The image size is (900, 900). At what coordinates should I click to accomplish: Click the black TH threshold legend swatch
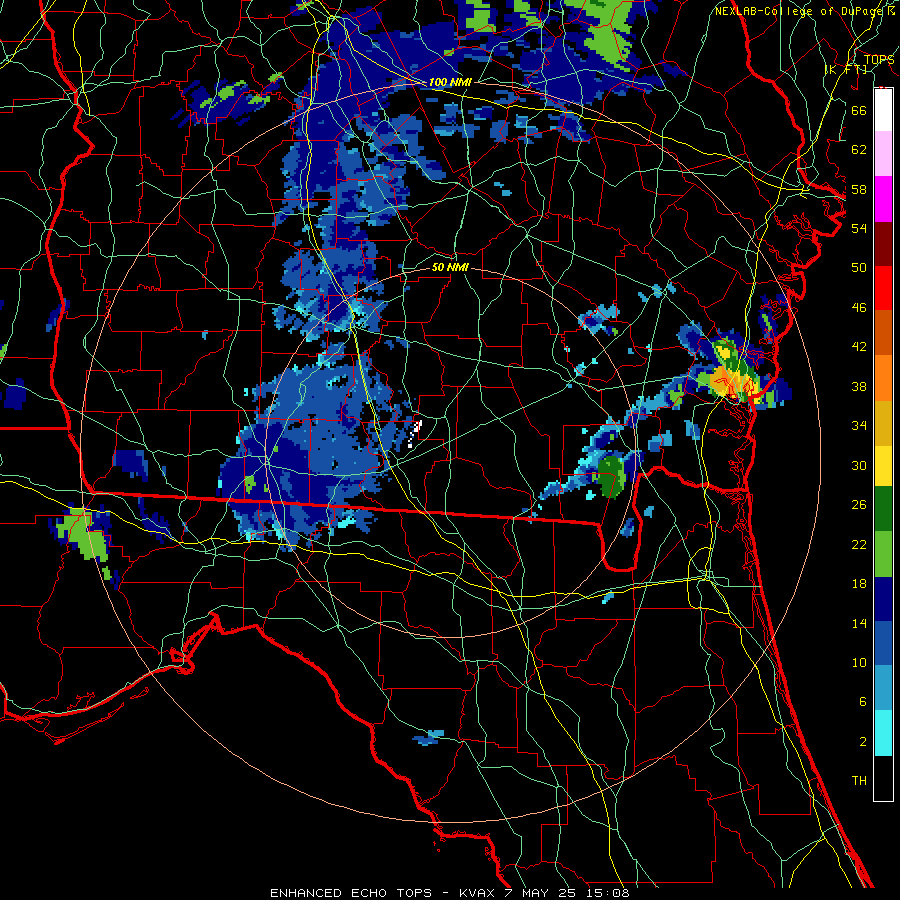pos(883,778)
